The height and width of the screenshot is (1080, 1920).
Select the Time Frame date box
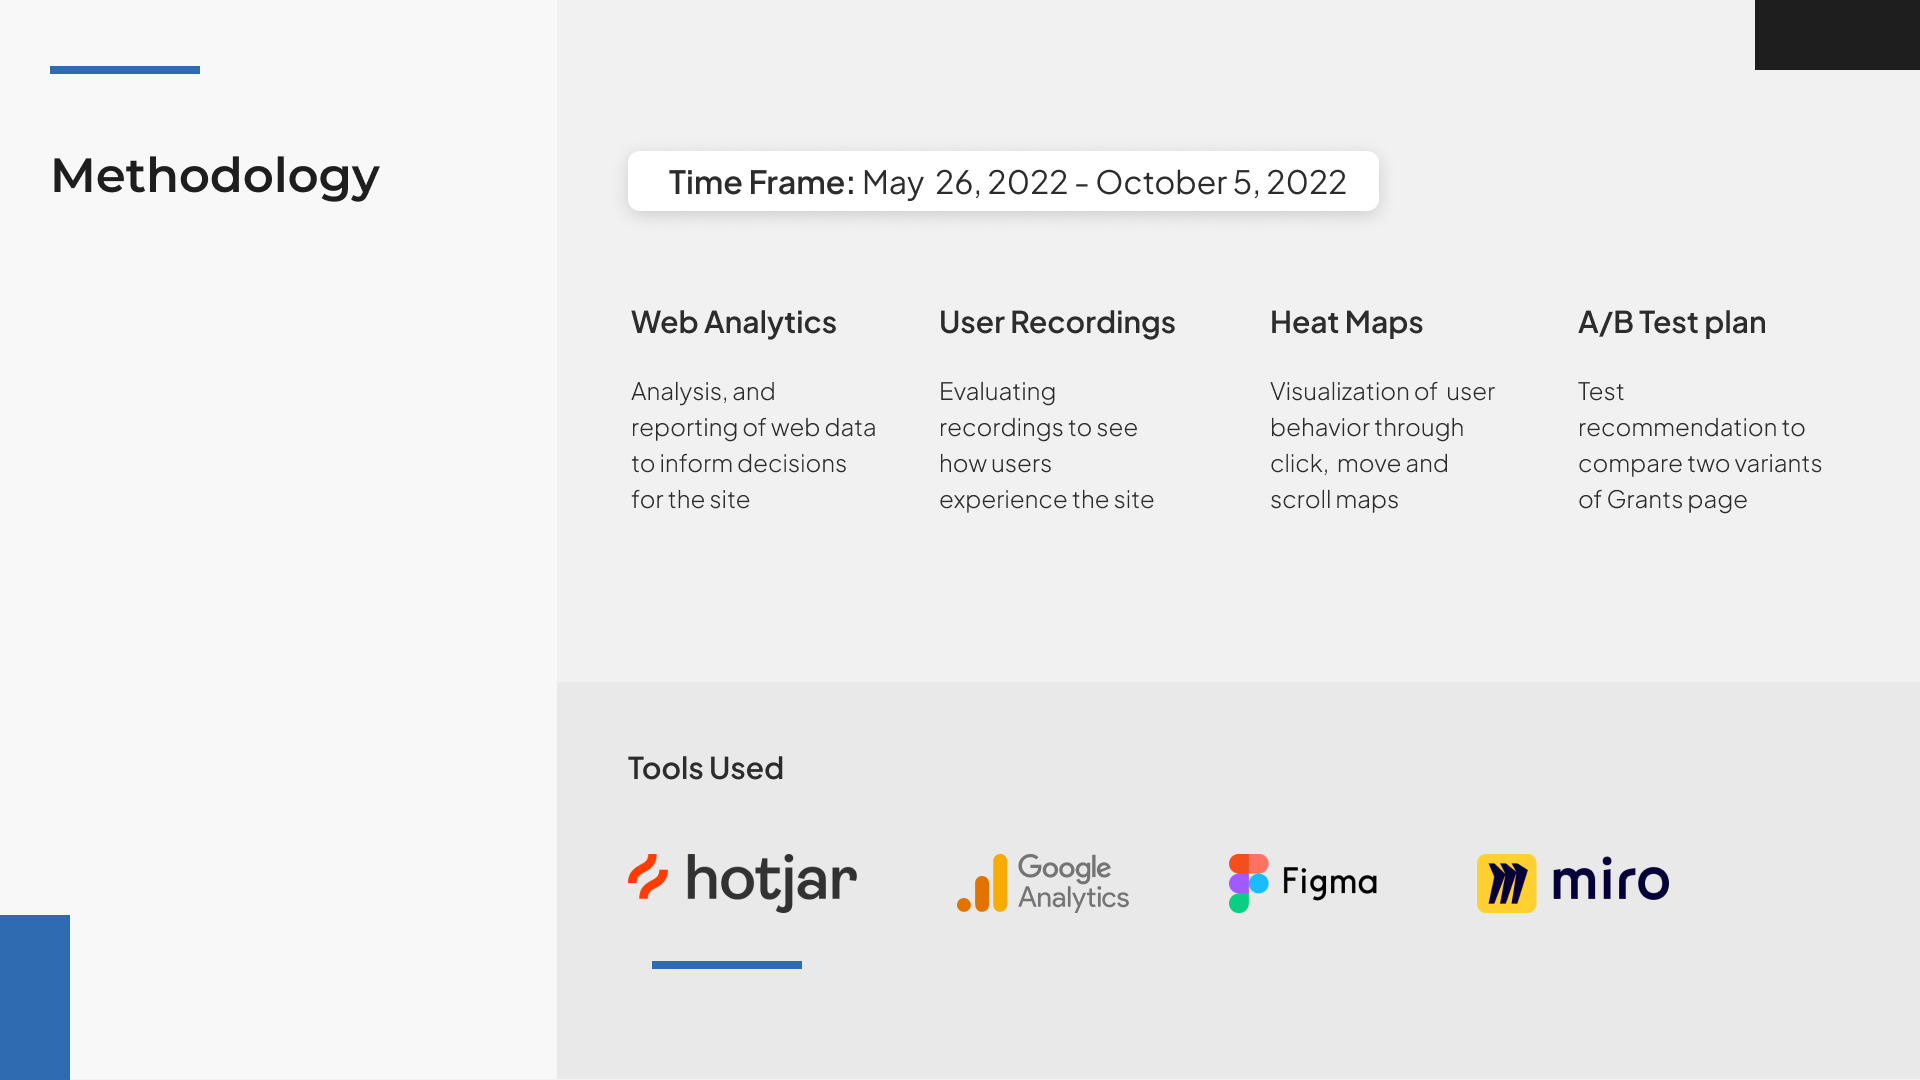pos(1003,181)
